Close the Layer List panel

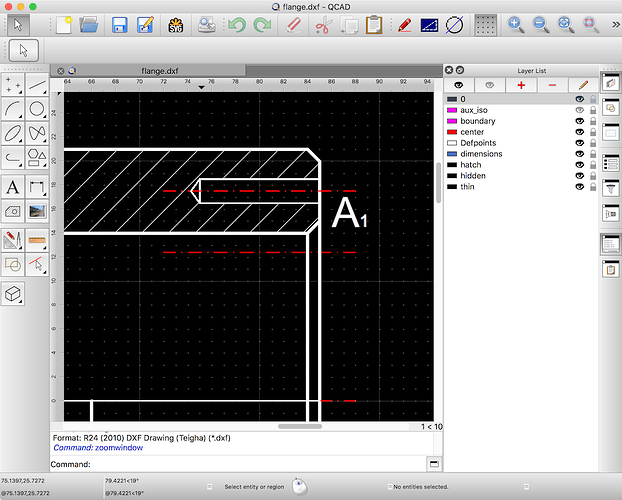[449, 70]
